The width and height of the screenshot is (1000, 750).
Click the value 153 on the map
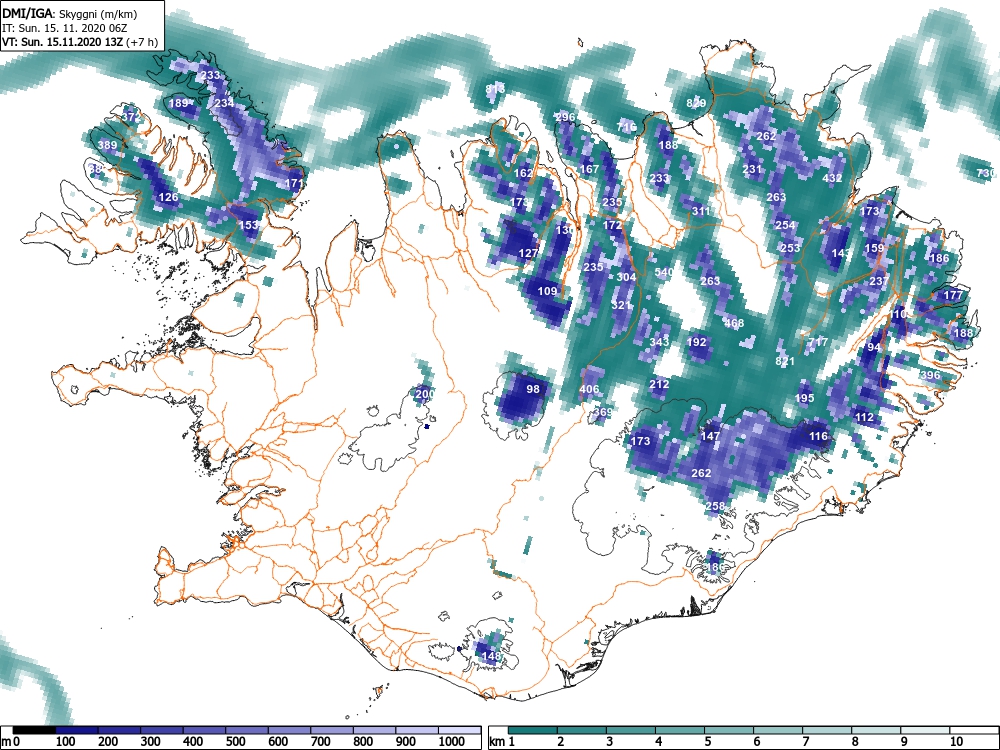(x=249, y=225)
